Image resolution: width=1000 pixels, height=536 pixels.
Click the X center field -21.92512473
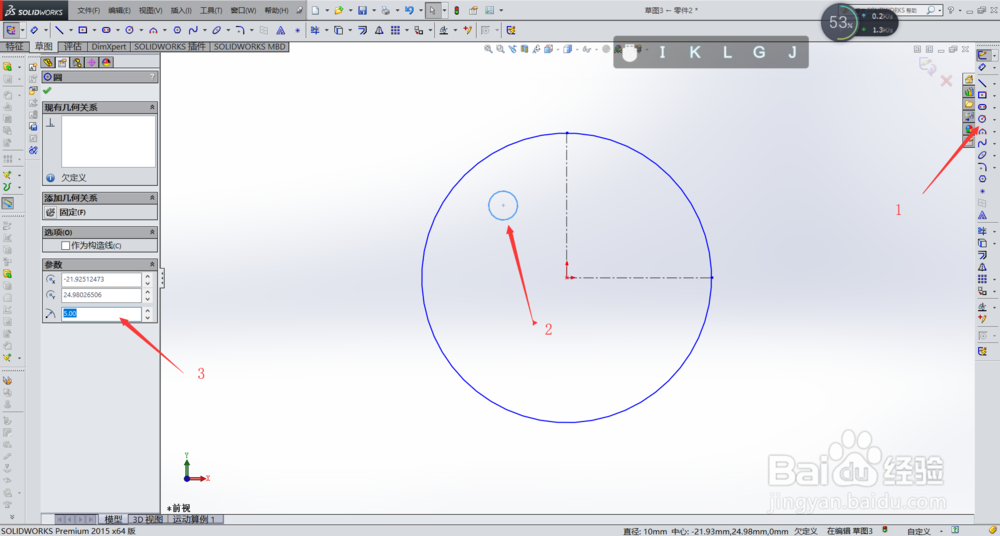pyautogui.click(x=101, y=279)
